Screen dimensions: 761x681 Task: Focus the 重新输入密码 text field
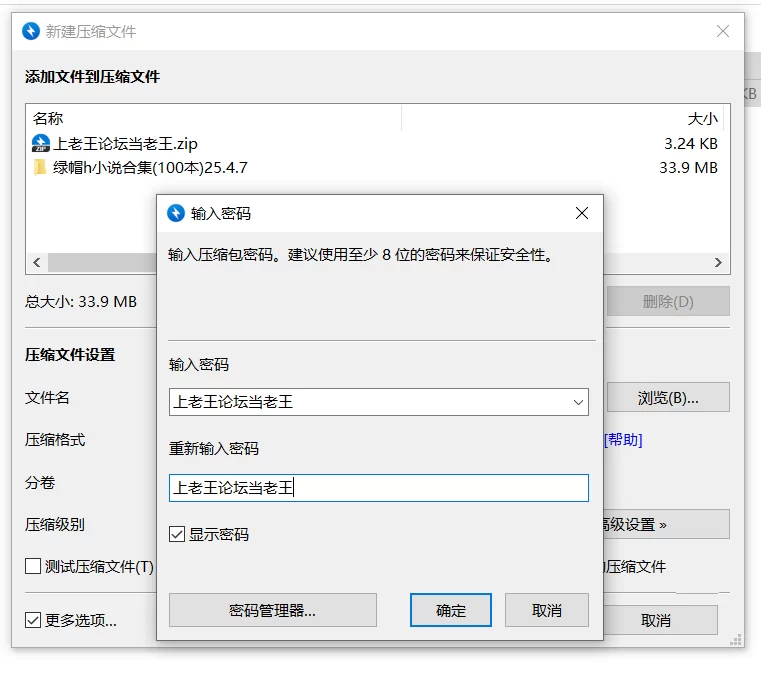pyautogui.click(x=378, y=488)
